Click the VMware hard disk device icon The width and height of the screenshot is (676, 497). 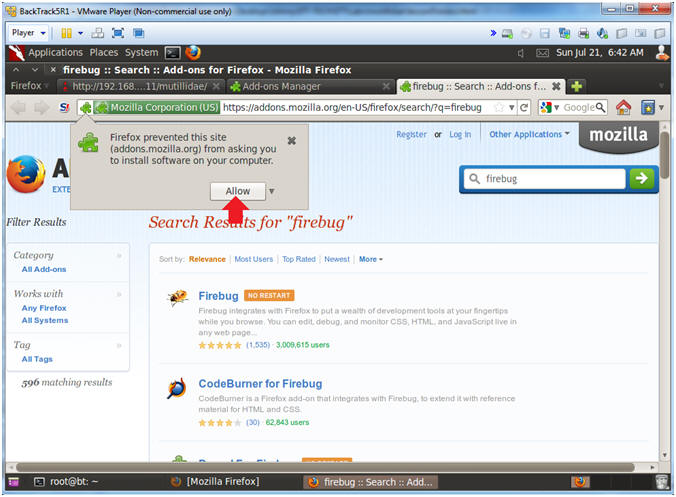[507, 33]
